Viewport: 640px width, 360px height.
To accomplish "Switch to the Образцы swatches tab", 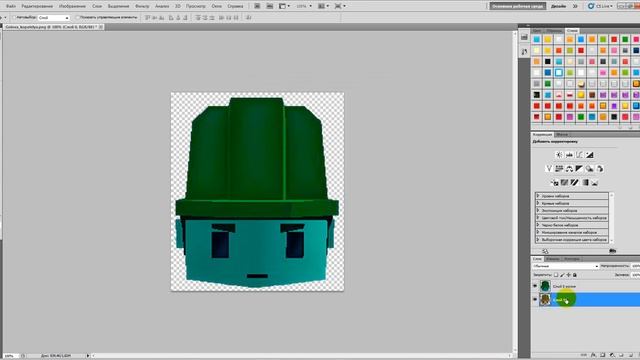I will pos(554,31).
